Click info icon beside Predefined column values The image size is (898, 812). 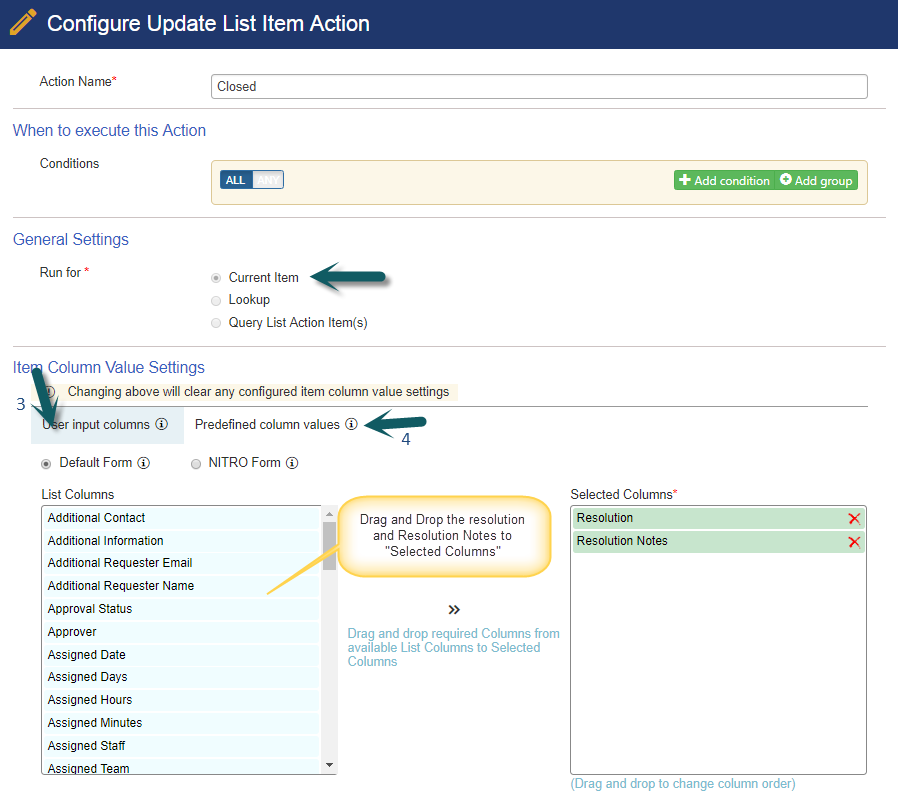(352, 424)
